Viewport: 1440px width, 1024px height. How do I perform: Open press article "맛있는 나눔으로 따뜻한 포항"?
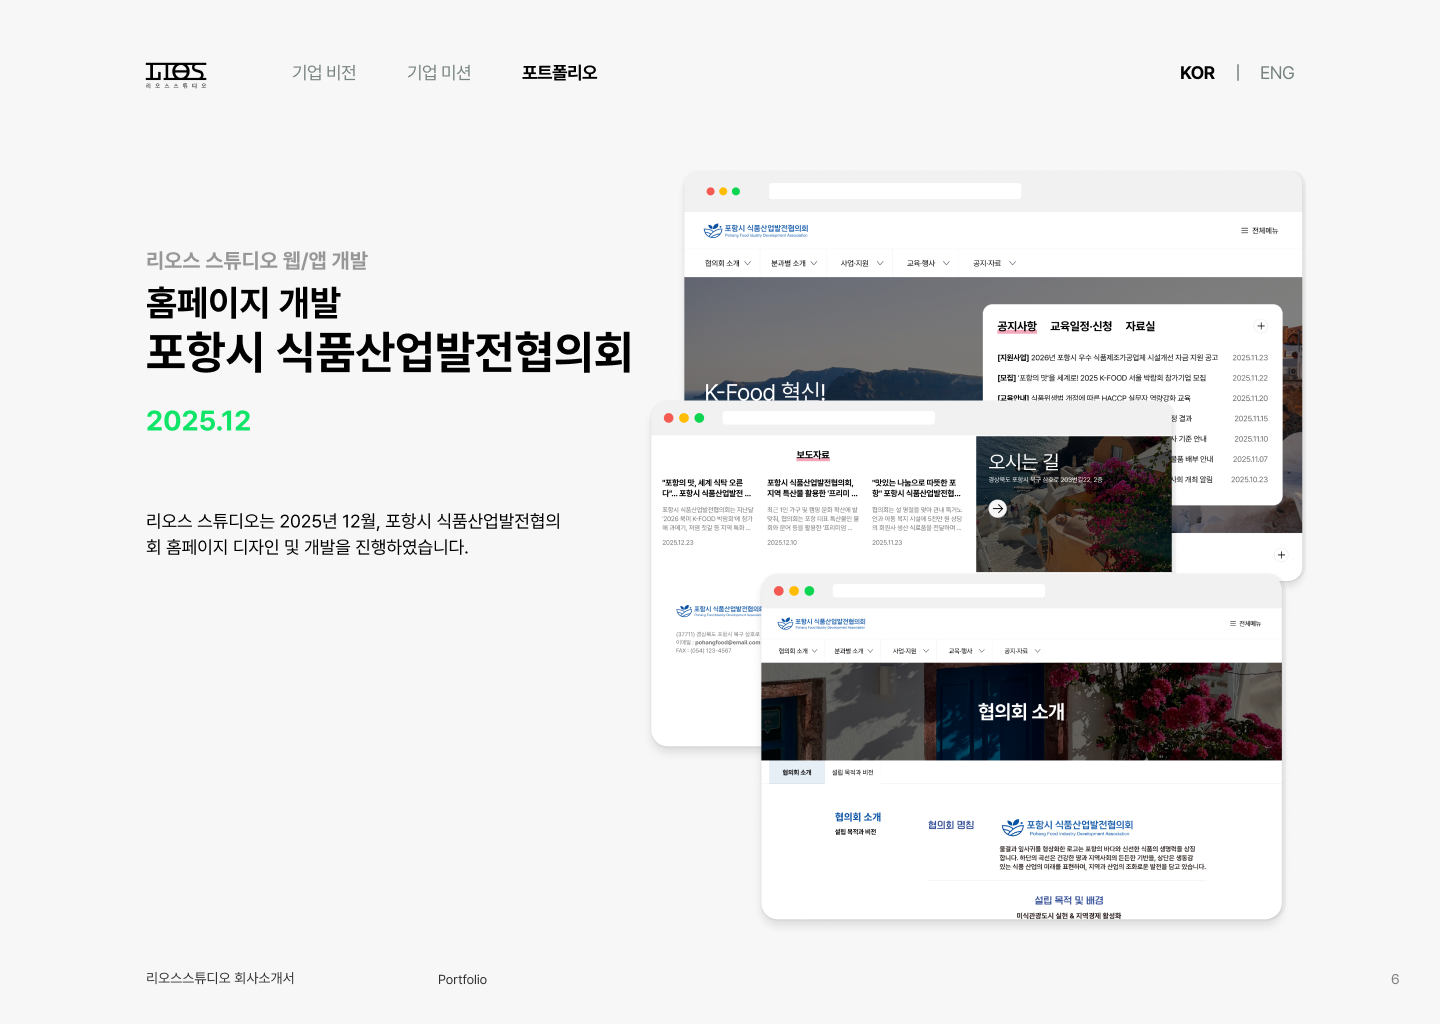pos(917,512)
